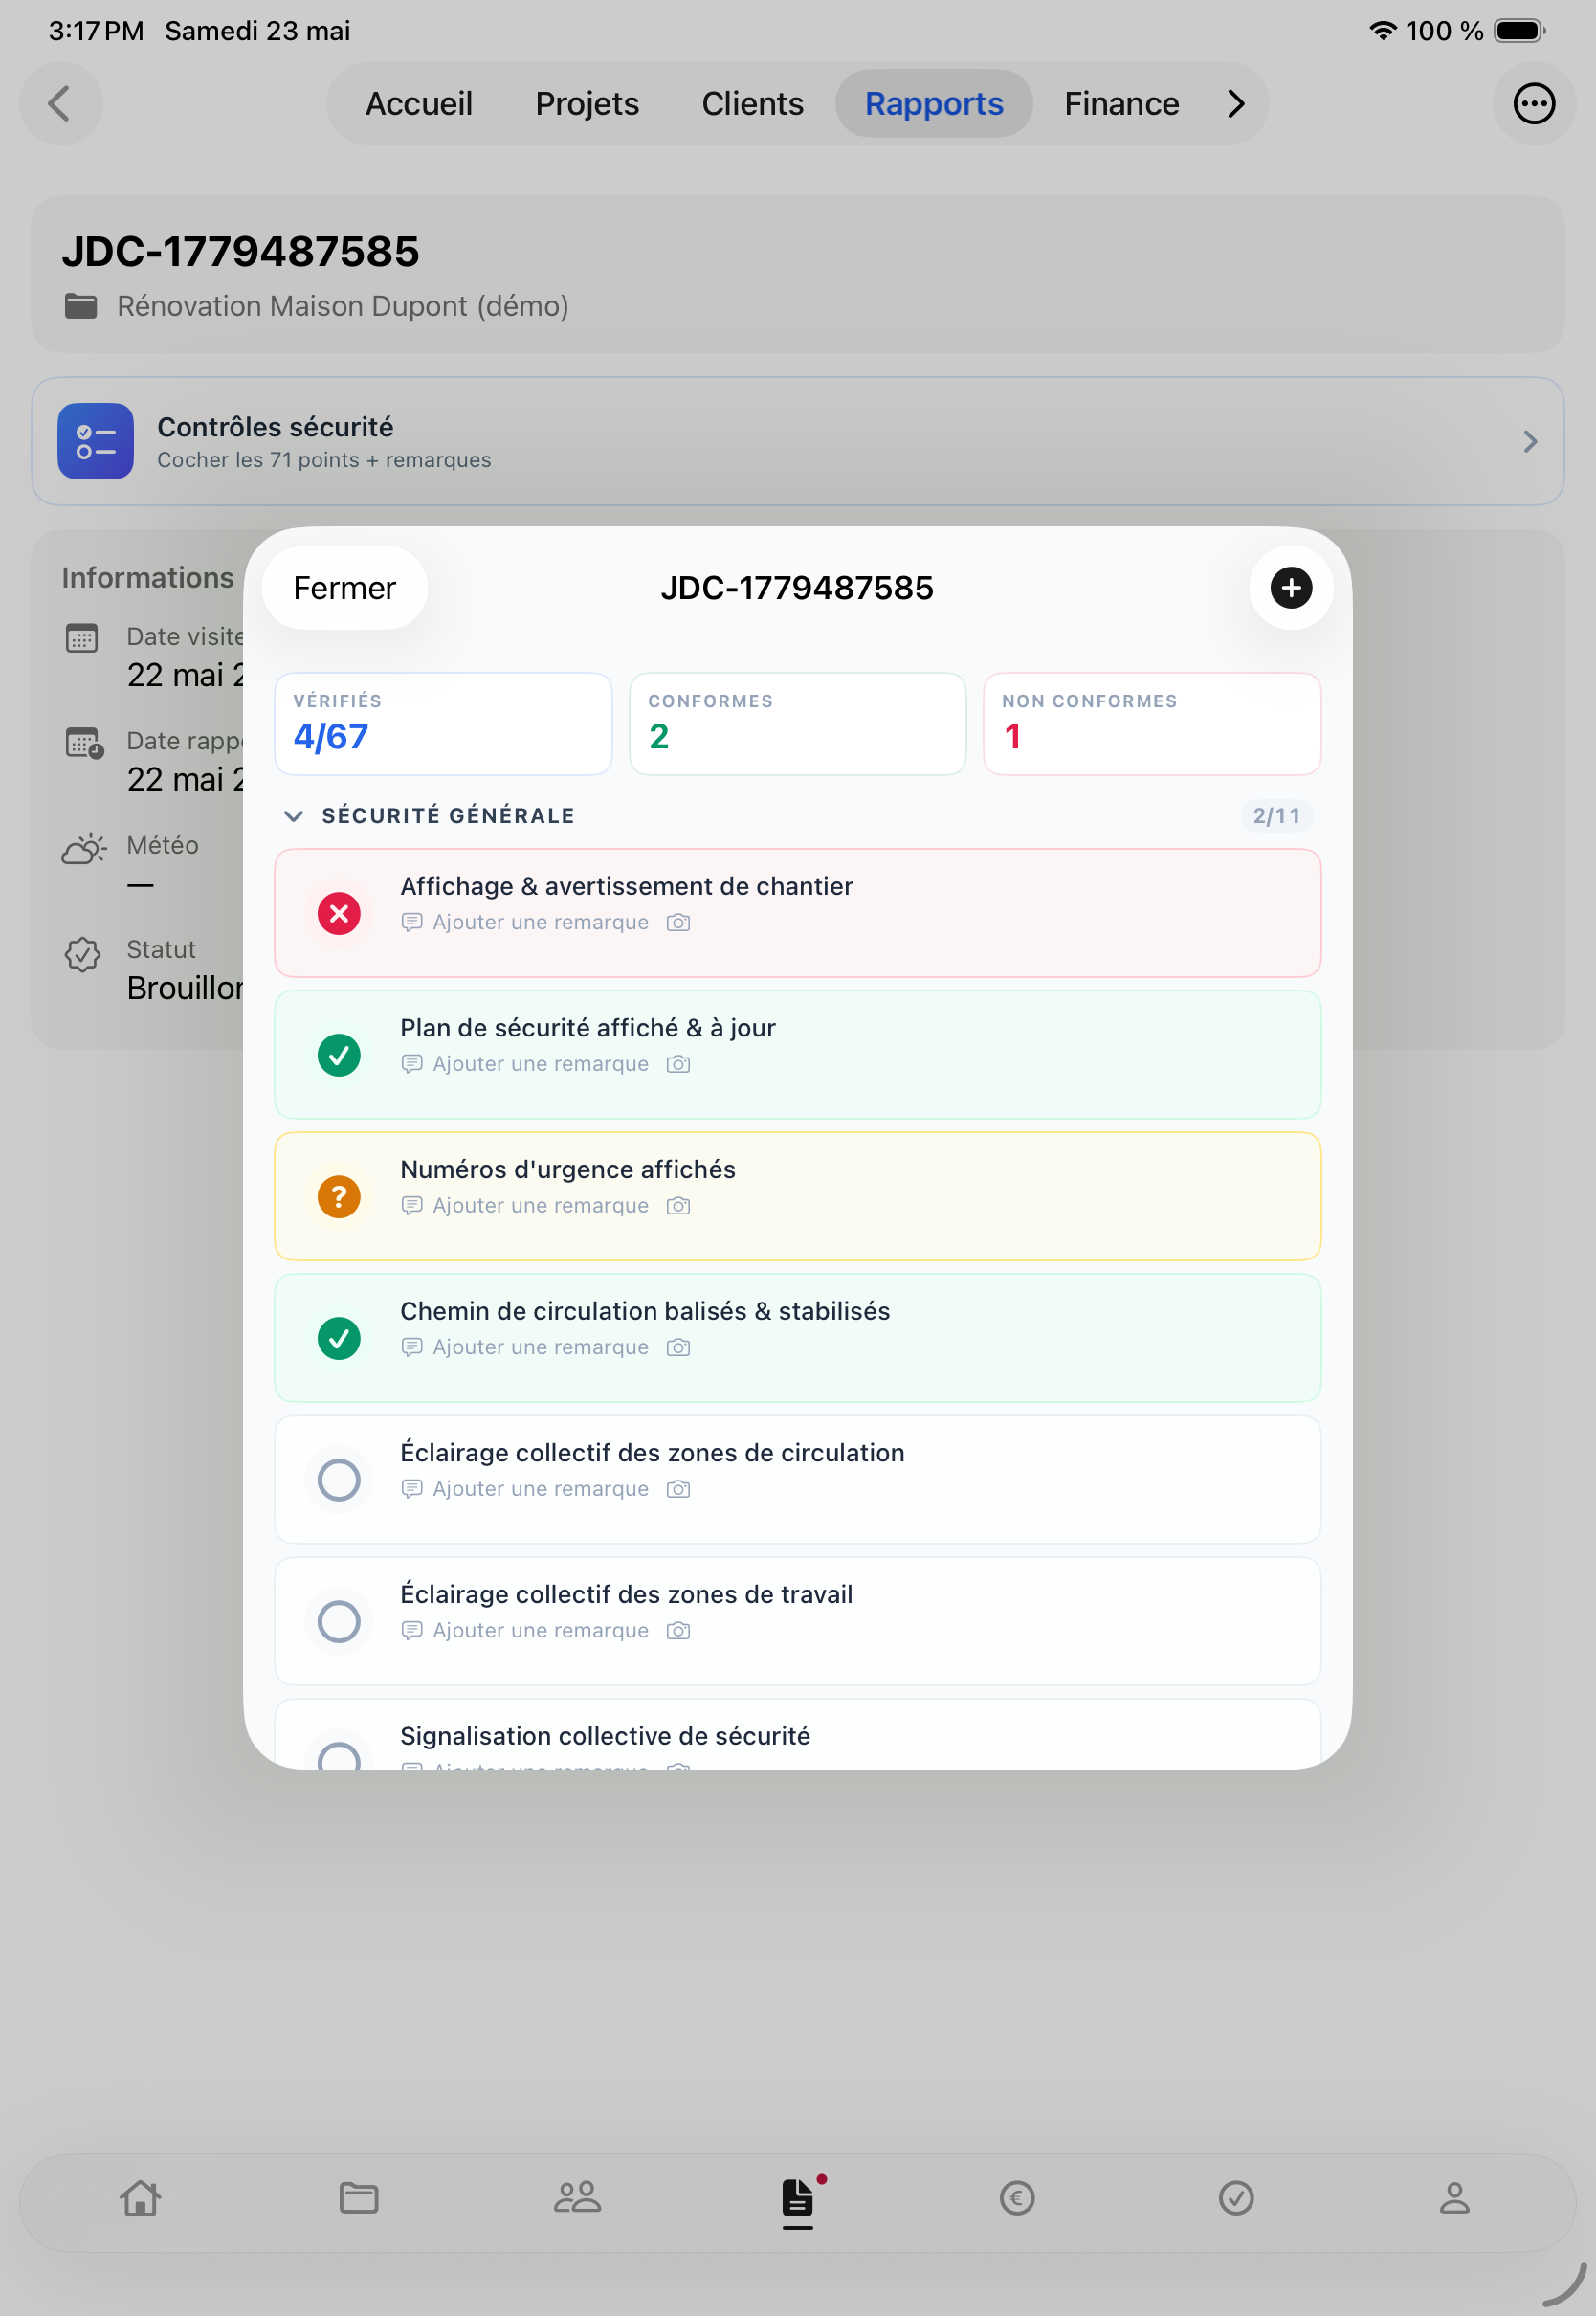Viewport: 1596px width, 2316px height.
Task: Toggle red X status on Affichage & avertissement
Action: click(x=339, y=913)
